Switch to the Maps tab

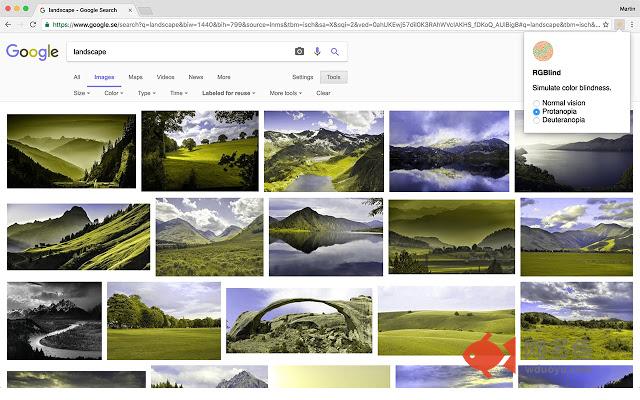click(136, 77)
